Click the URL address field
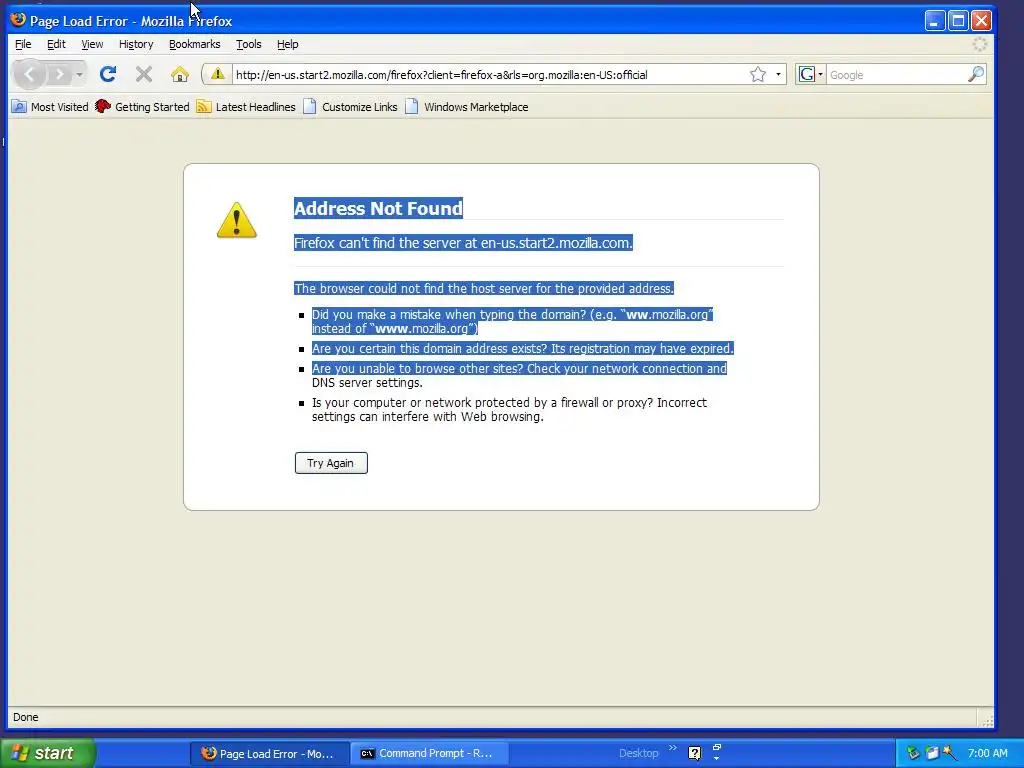 click(490, 74)
